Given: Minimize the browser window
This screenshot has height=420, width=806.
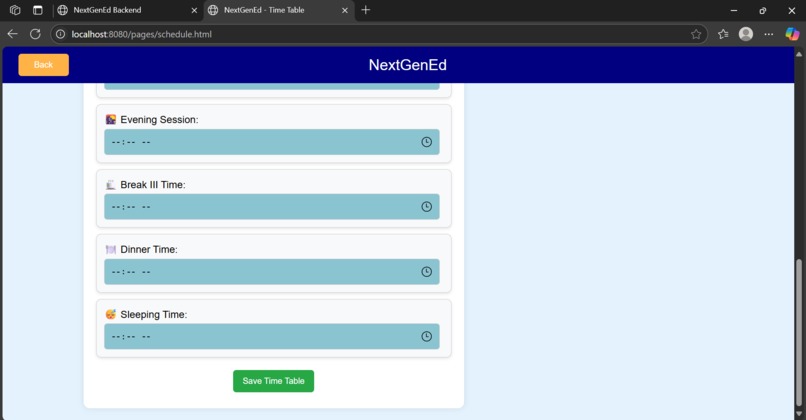Looking at the screenshot, I should point(734,10).
